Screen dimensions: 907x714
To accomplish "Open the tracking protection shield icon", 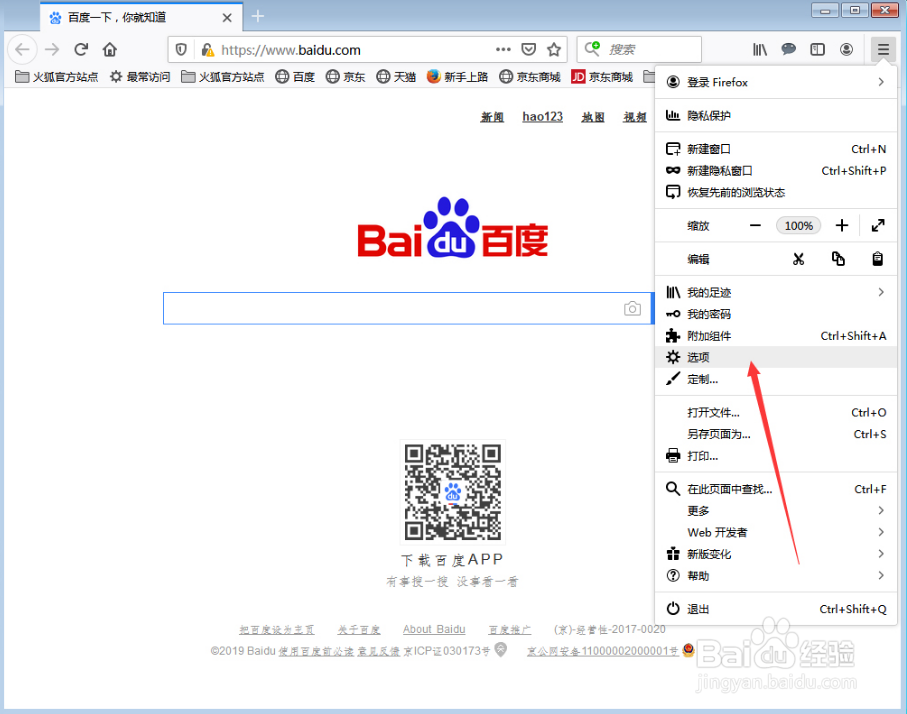I will point(181,50).
